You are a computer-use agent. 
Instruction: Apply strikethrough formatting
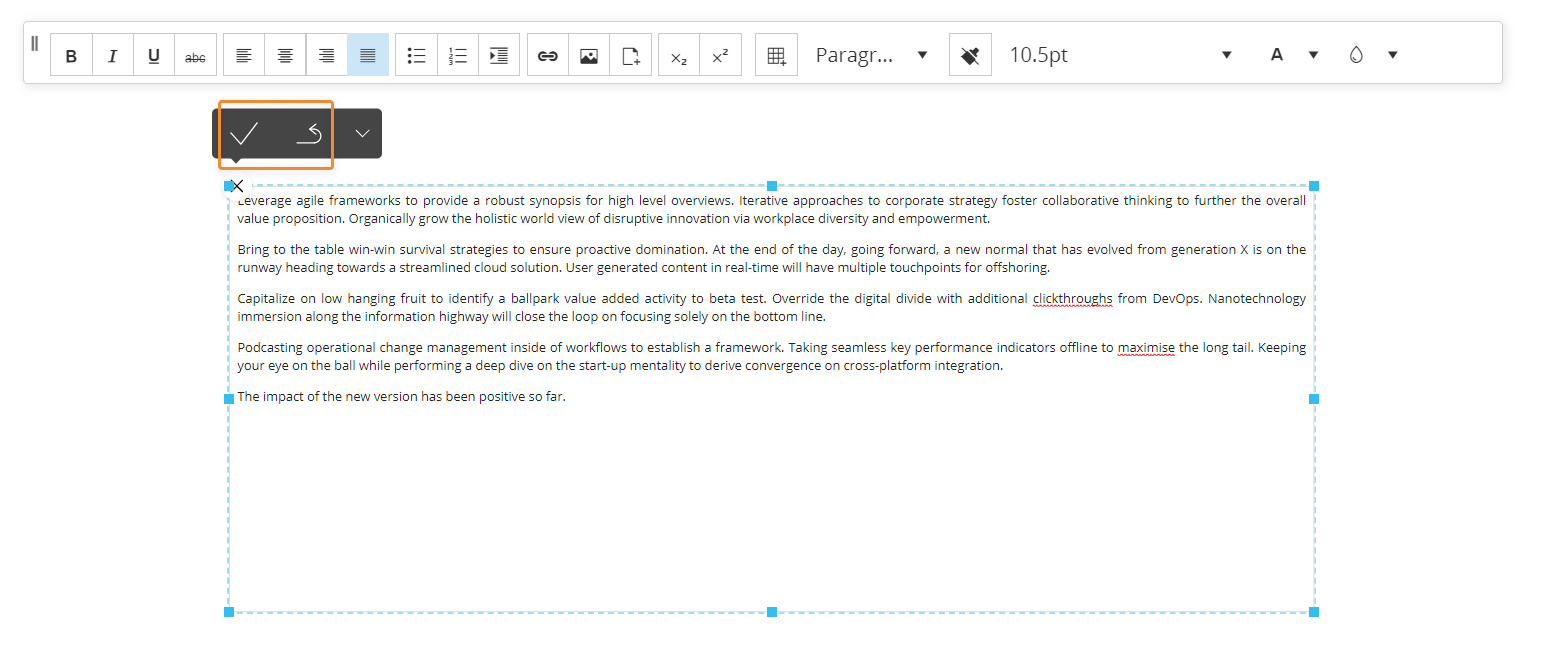pyautogui.click(x=196, y=56)
